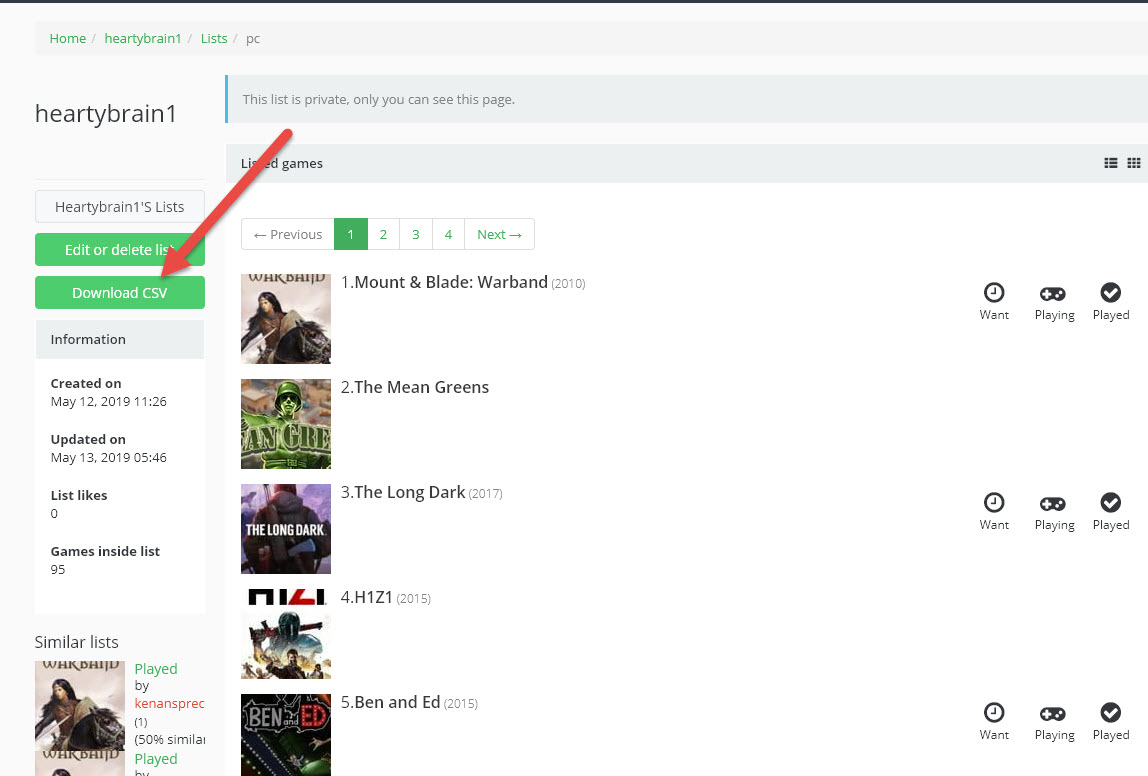Open first similar list named Played

click(x=156, y=668)
